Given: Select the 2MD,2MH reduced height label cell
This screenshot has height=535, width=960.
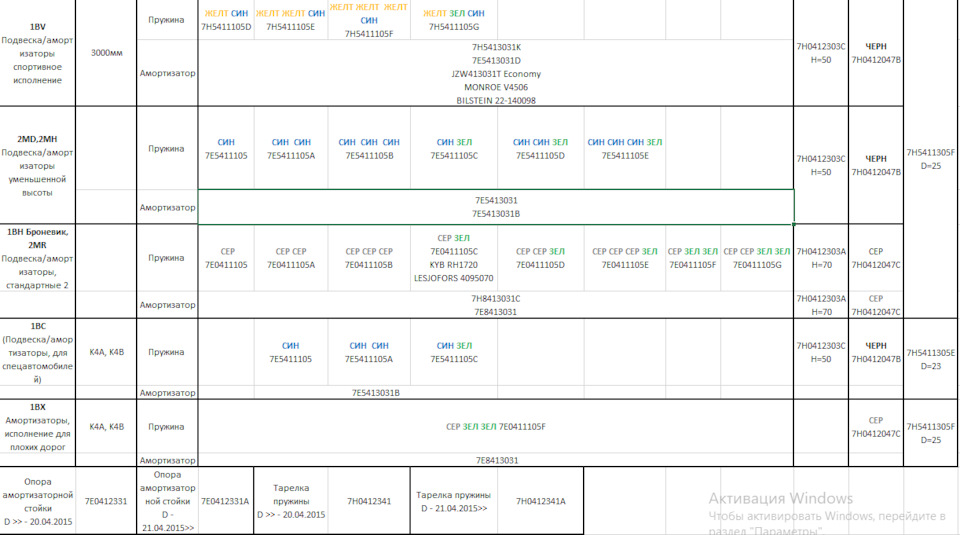Looking at the screenshot, I should [x=37, y=165].
